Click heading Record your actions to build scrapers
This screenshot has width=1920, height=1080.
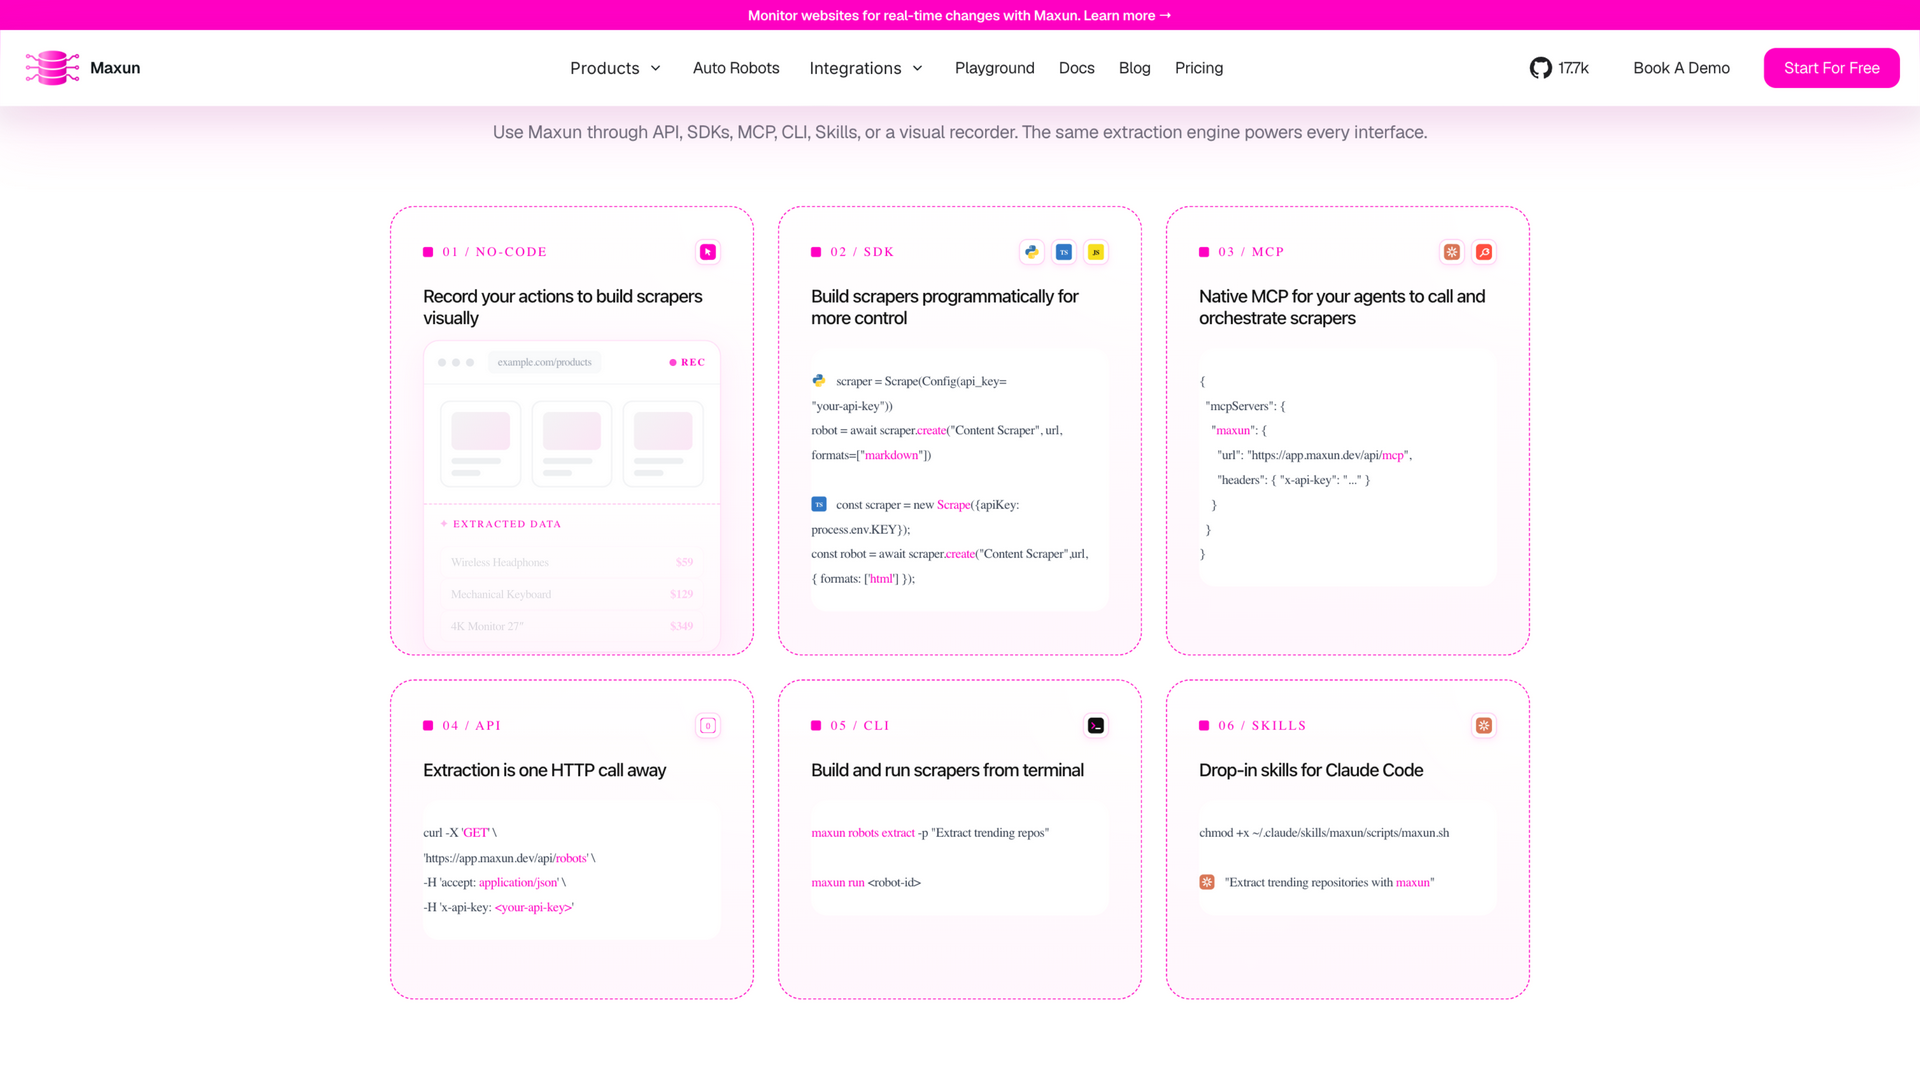coord(563,307)
